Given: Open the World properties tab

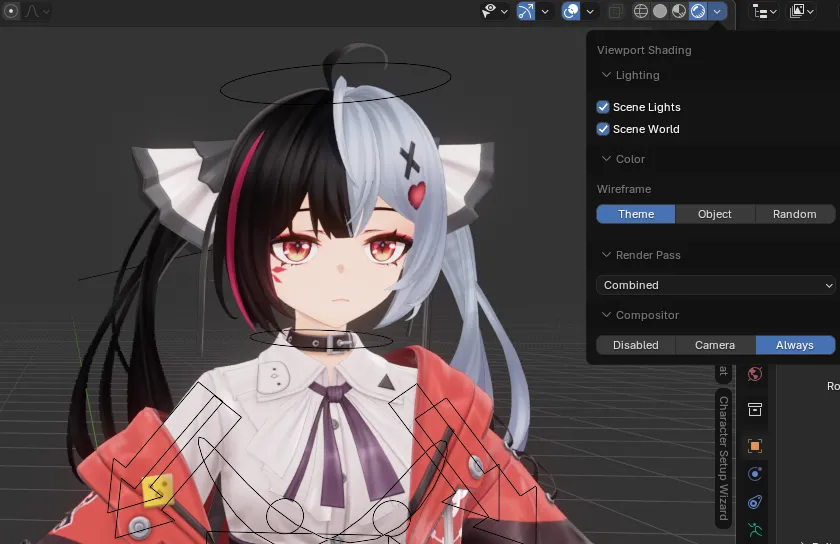Looking at the screenshot, I should (755, 374).
